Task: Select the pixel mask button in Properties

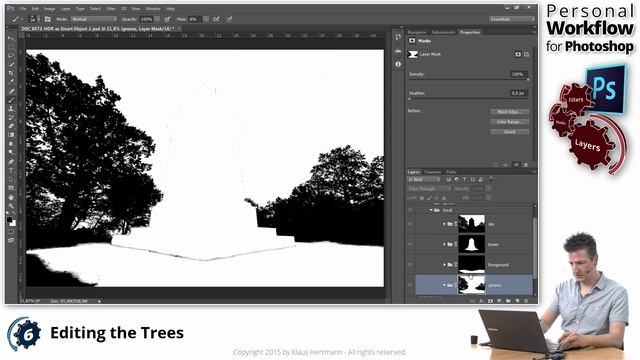Action: point(518,54)
